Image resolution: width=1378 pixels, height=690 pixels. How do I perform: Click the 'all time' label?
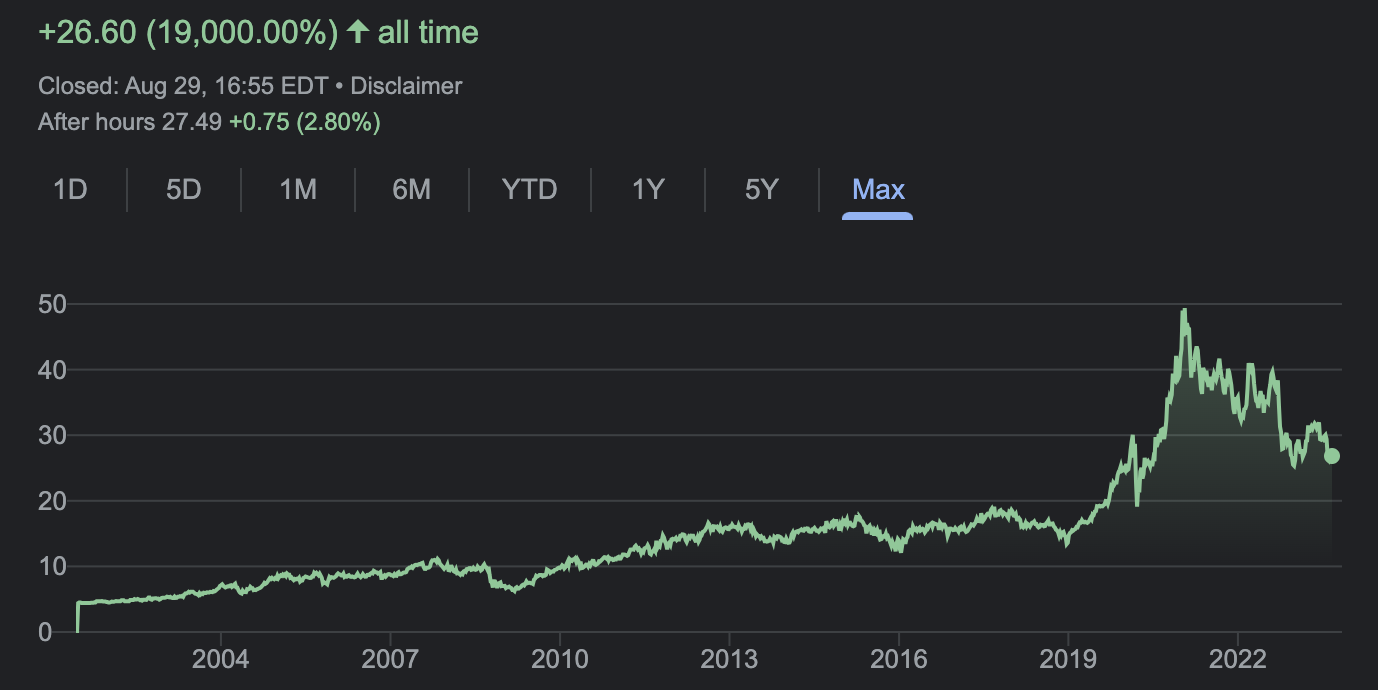(x=428, y=32)
